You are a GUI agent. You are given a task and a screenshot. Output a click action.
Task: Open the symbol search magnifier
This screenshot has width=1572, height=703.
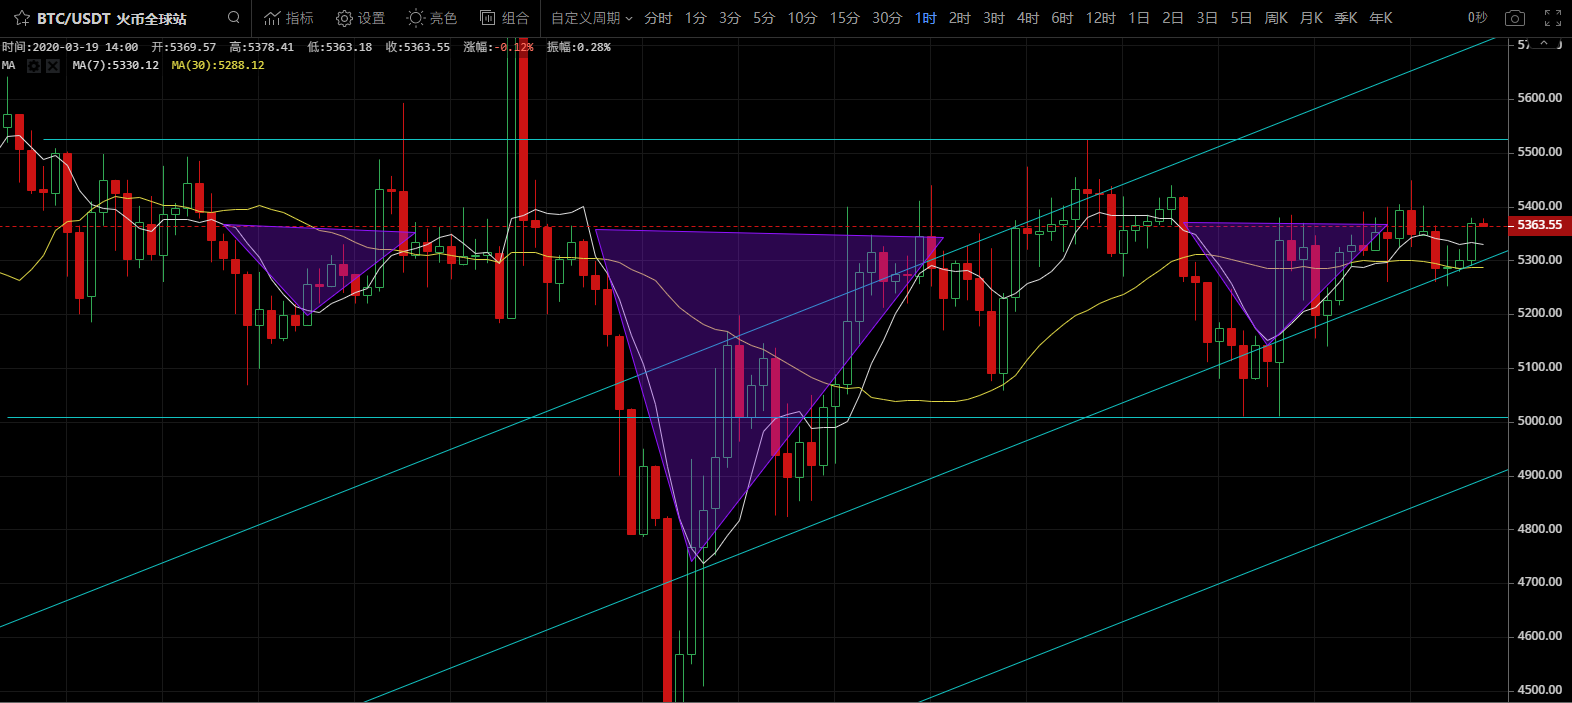point(234,17)
